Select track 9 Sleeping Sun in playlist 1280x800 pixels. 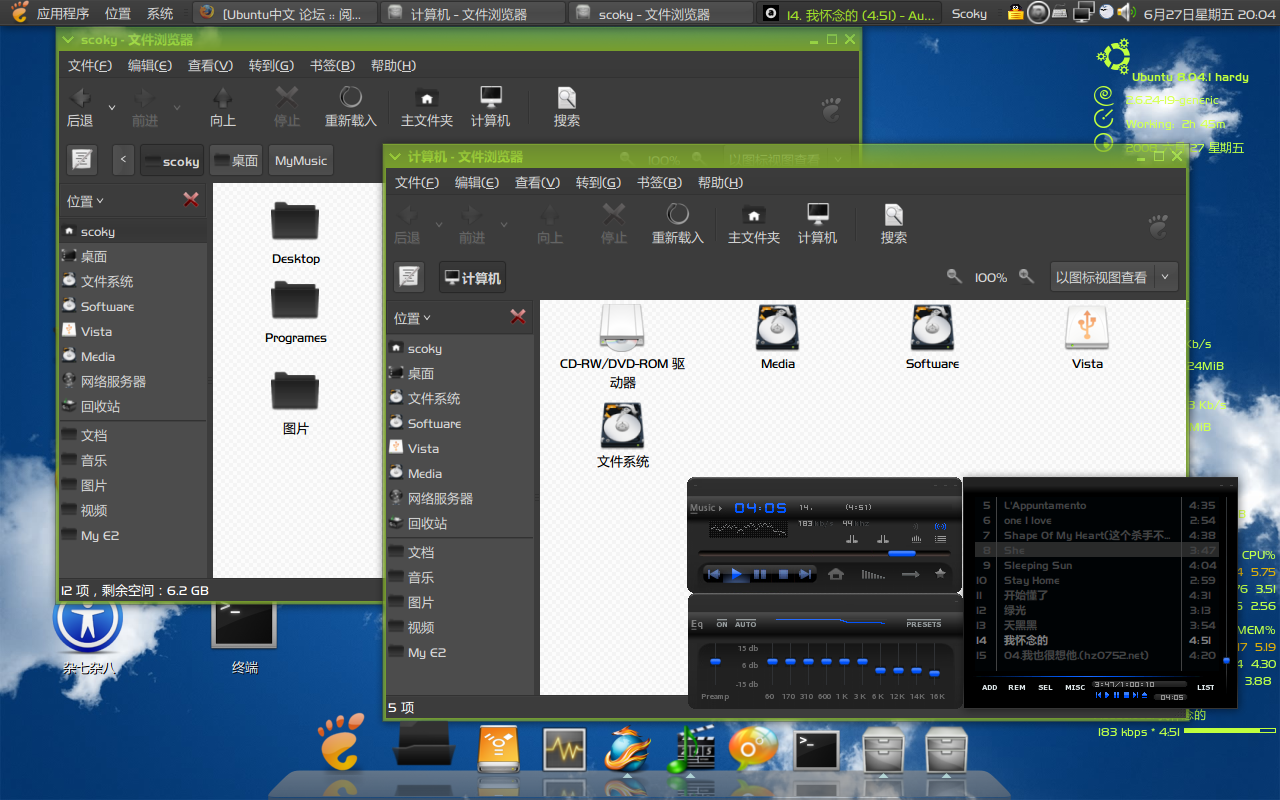click(x=1097, y=565)
